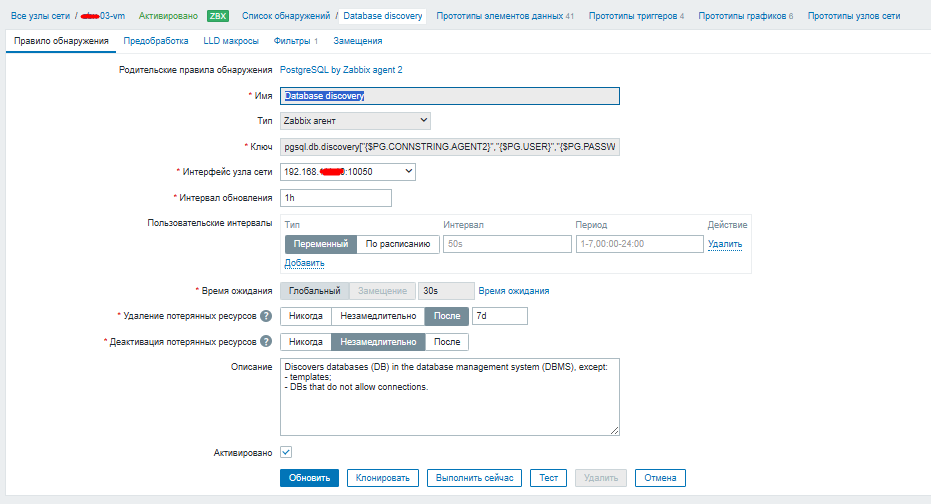
Task: Click Добавить custom interval link
Action: (304, 263)
